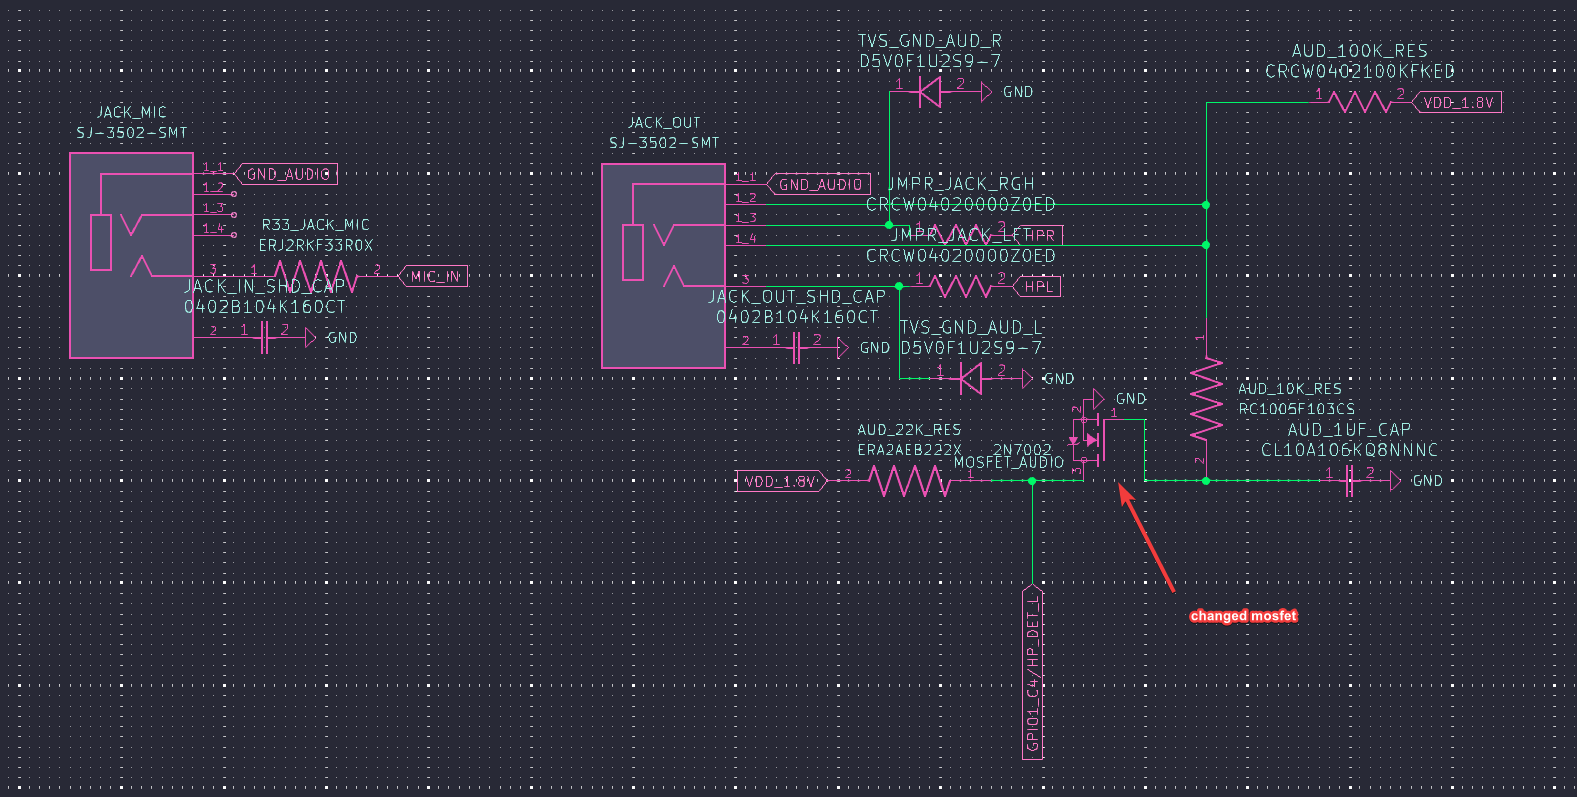The height and width of the screenshot is (797, 1577).
Task: Select the AUD_1UF_CAP reference text
Action: (x=1349, y=430)
